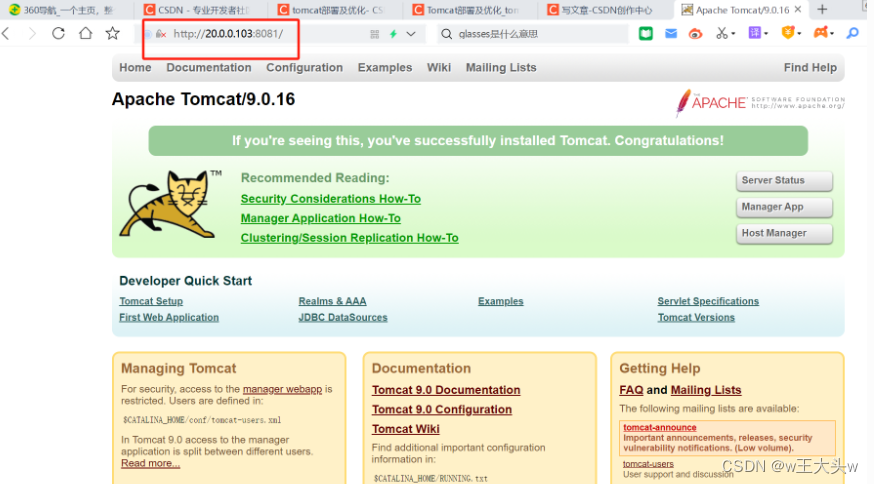This screenshot has height=484, width=874.
Task: Expand the dropdown arrow beside game controller
Action: tap(832, 34)
